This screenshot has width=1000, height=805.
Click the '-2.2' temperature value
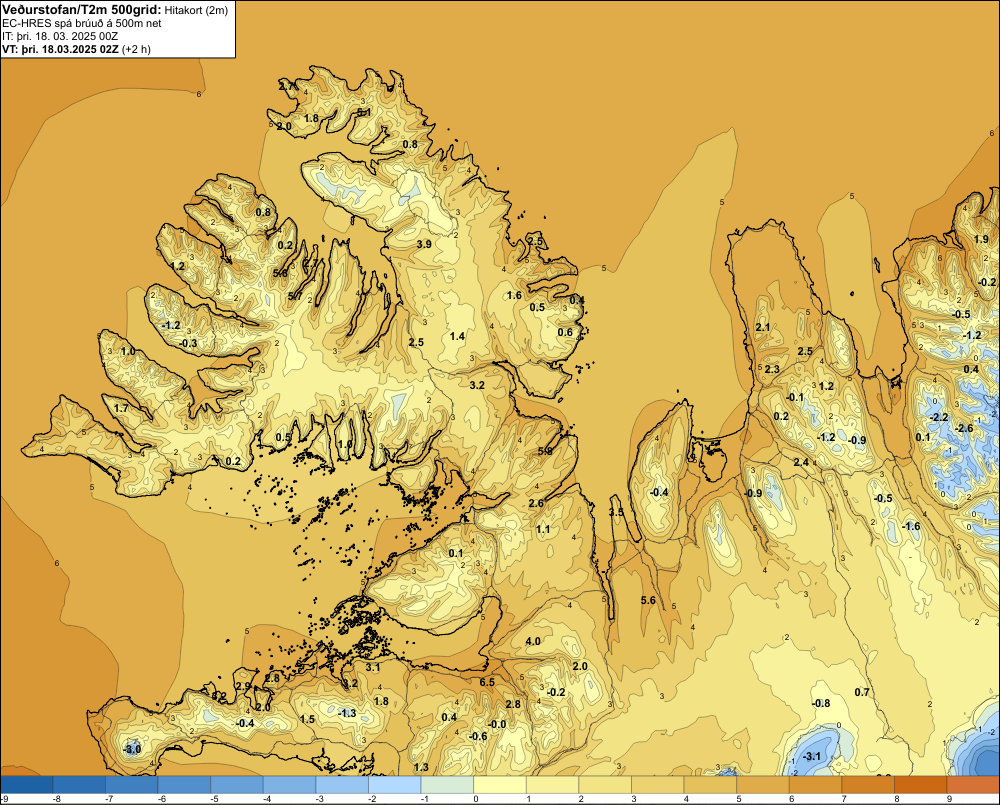(x=939, y=417)
